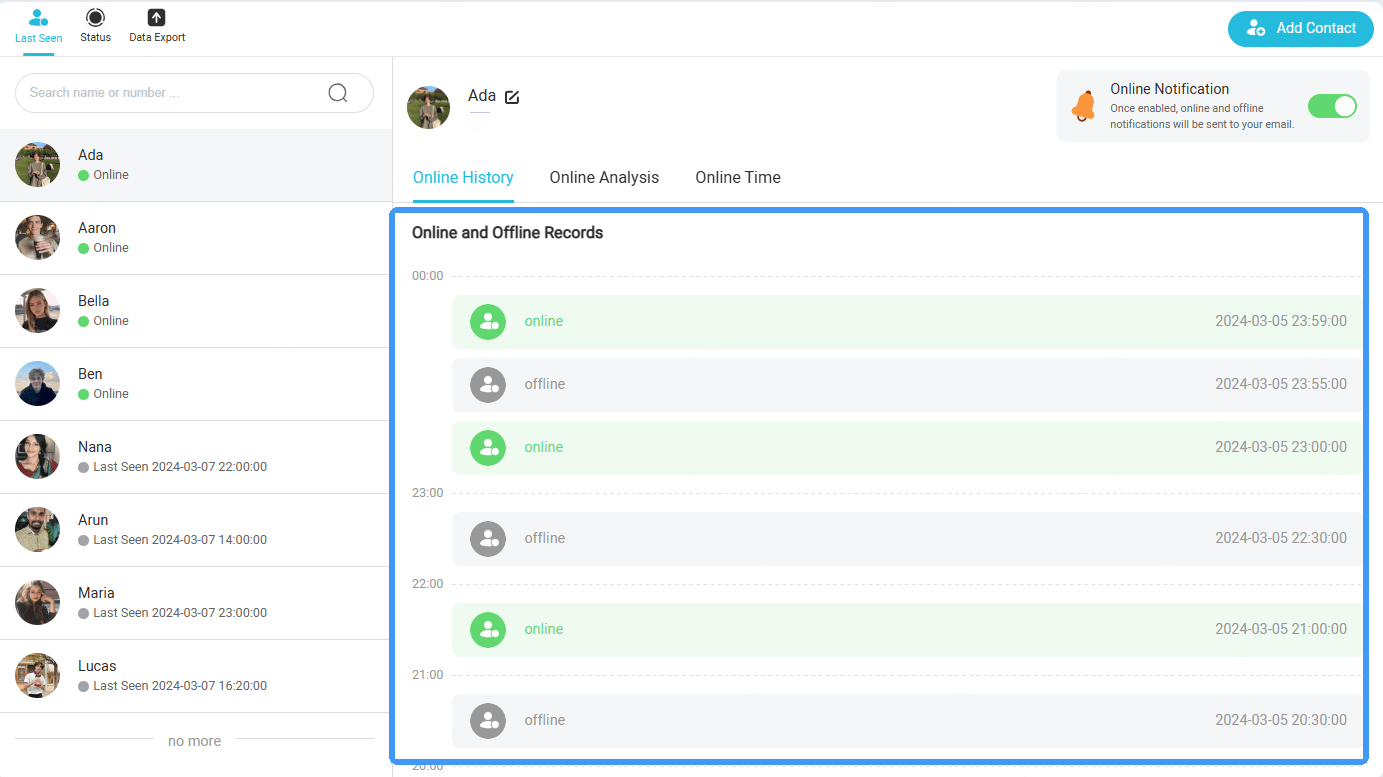Switch to the Online Analysis tab
This screenshot has width=1383, height=777.
coord(604,177)
